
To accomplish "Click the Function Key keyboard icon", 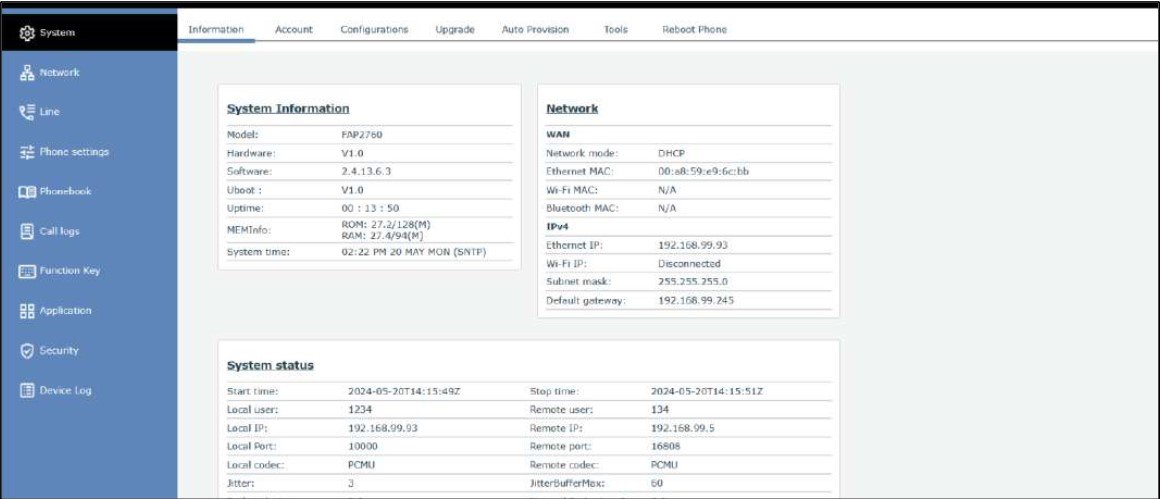I will pyautogui.click(x=27, y=271).
